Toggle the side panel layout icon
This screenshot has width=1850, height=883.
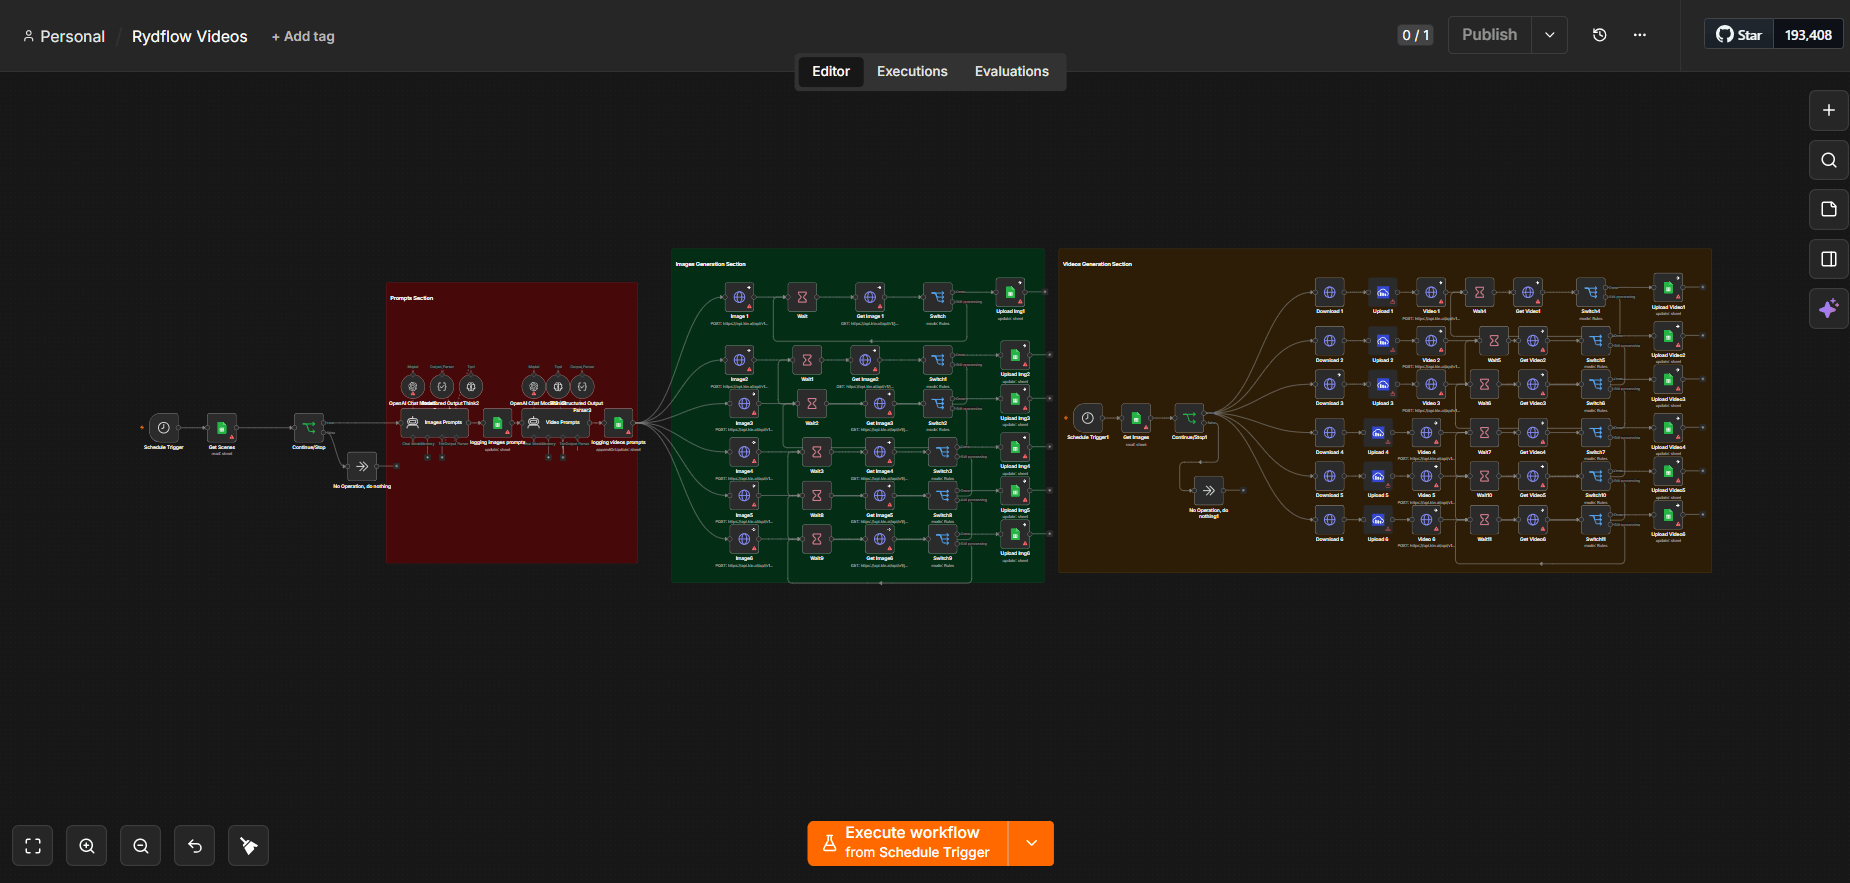click(x=1828, y=259)
